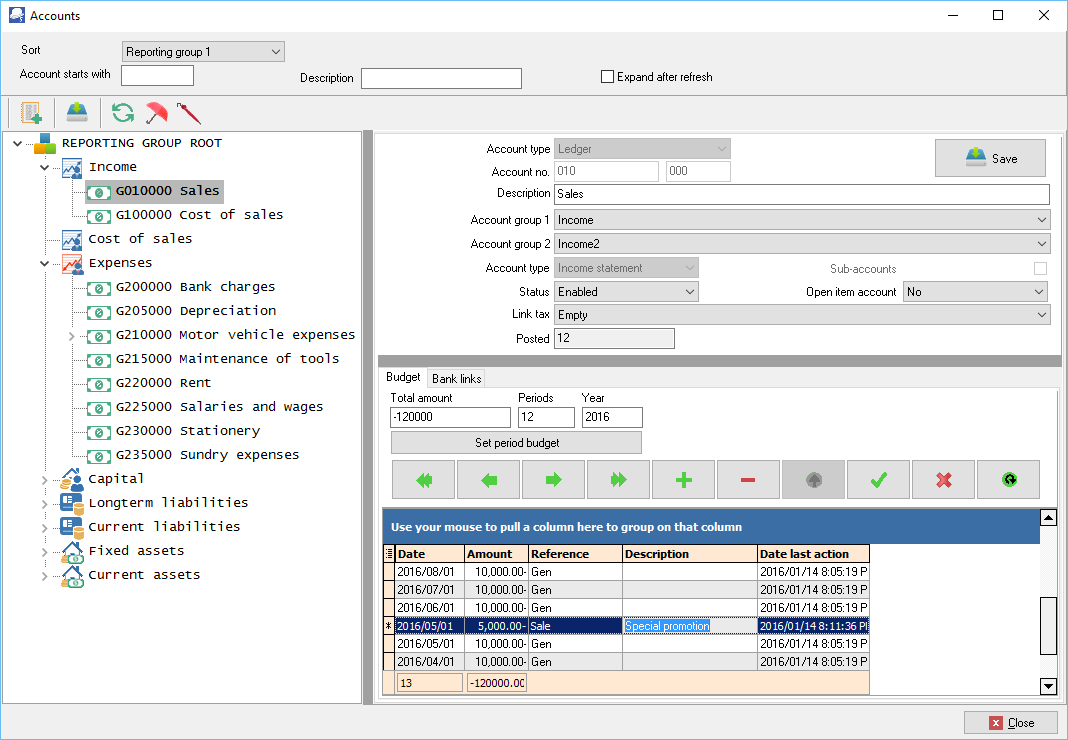Viewport: 1068px width, 740px height.
Task: Select the Budget tab
Action: 403,378
